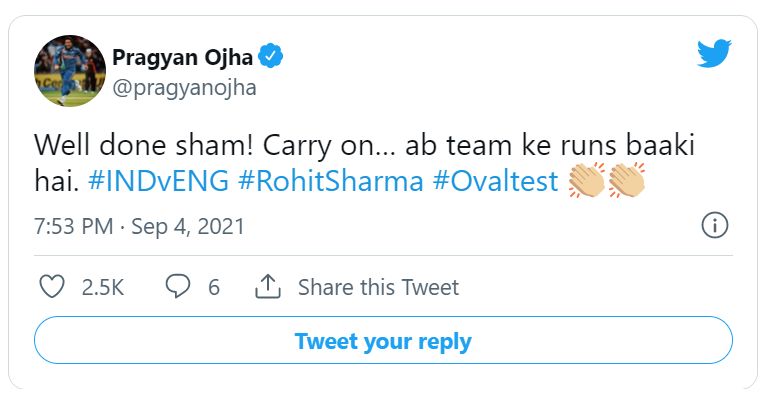Like the tweet with the heart icon
Image resolution: width=778 pixels, height=402 pixels.
(51, 287)
